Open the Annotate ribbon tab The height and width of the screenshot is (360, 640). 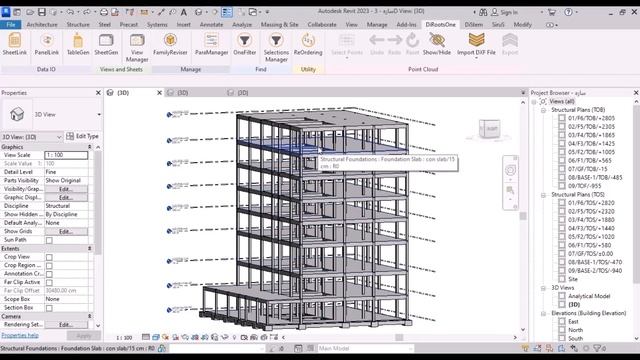point(211,24)
